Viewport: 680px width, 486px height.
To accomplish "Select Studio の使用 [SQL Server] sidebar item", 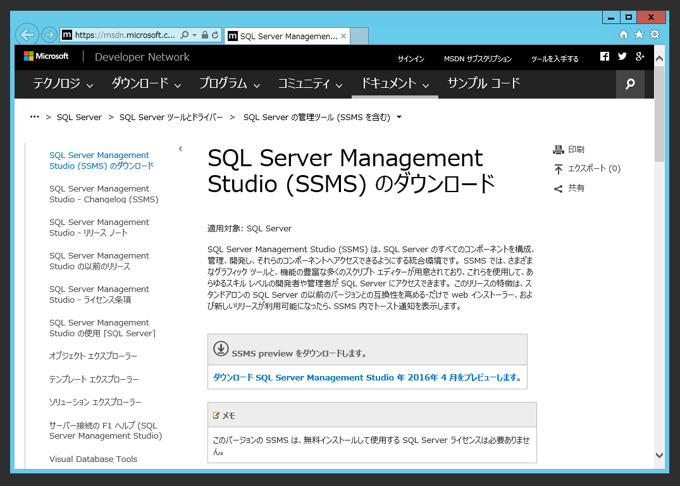I will coord(102,328).
